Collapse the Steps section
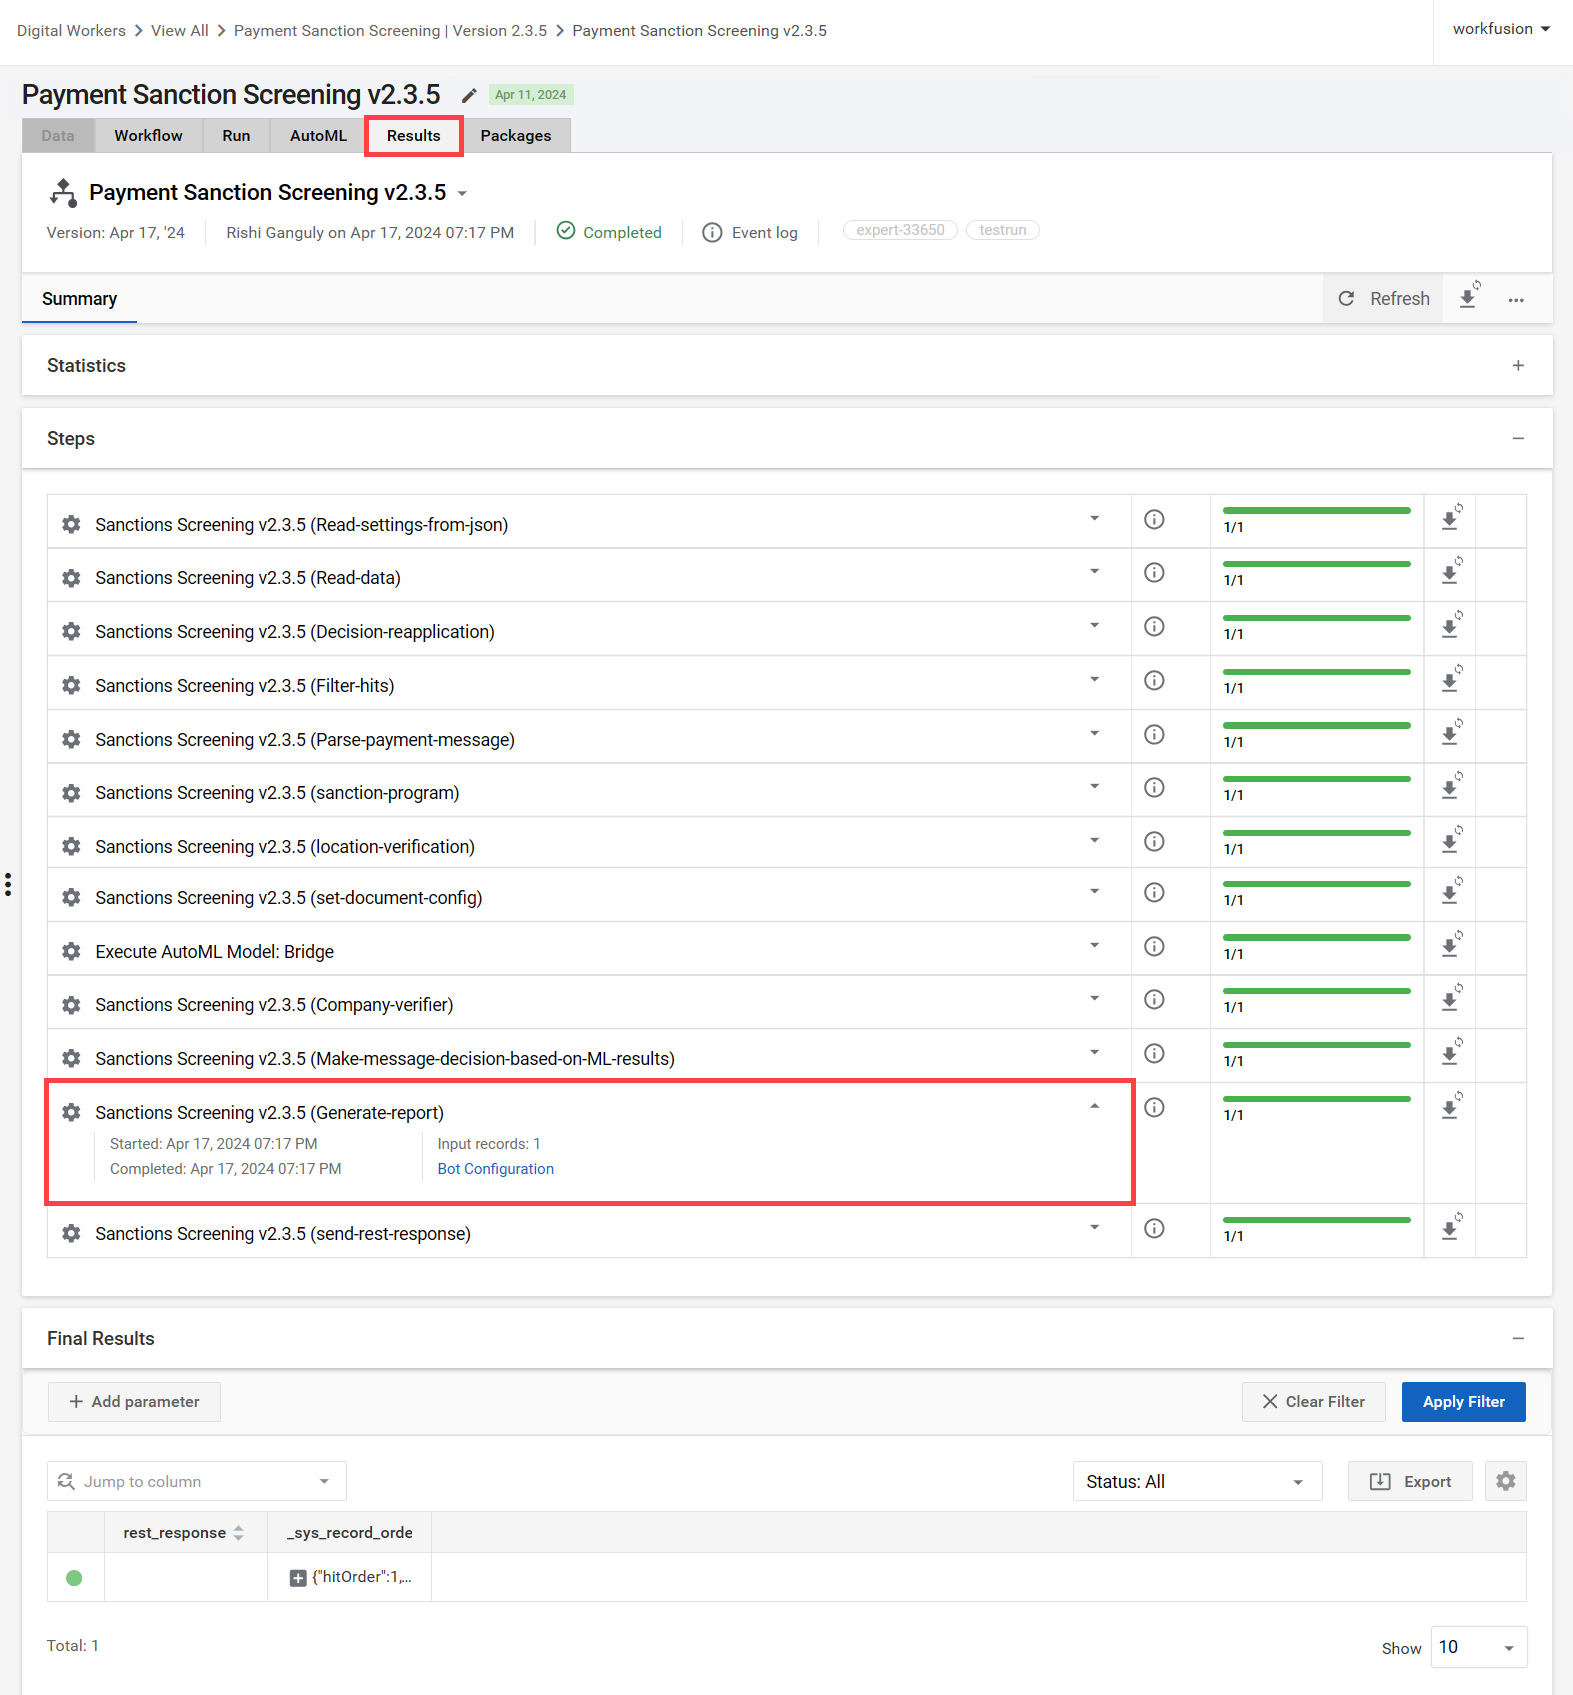Image resolution: width=1573 pixels, height=1695 pixels. click(1518, 439)
